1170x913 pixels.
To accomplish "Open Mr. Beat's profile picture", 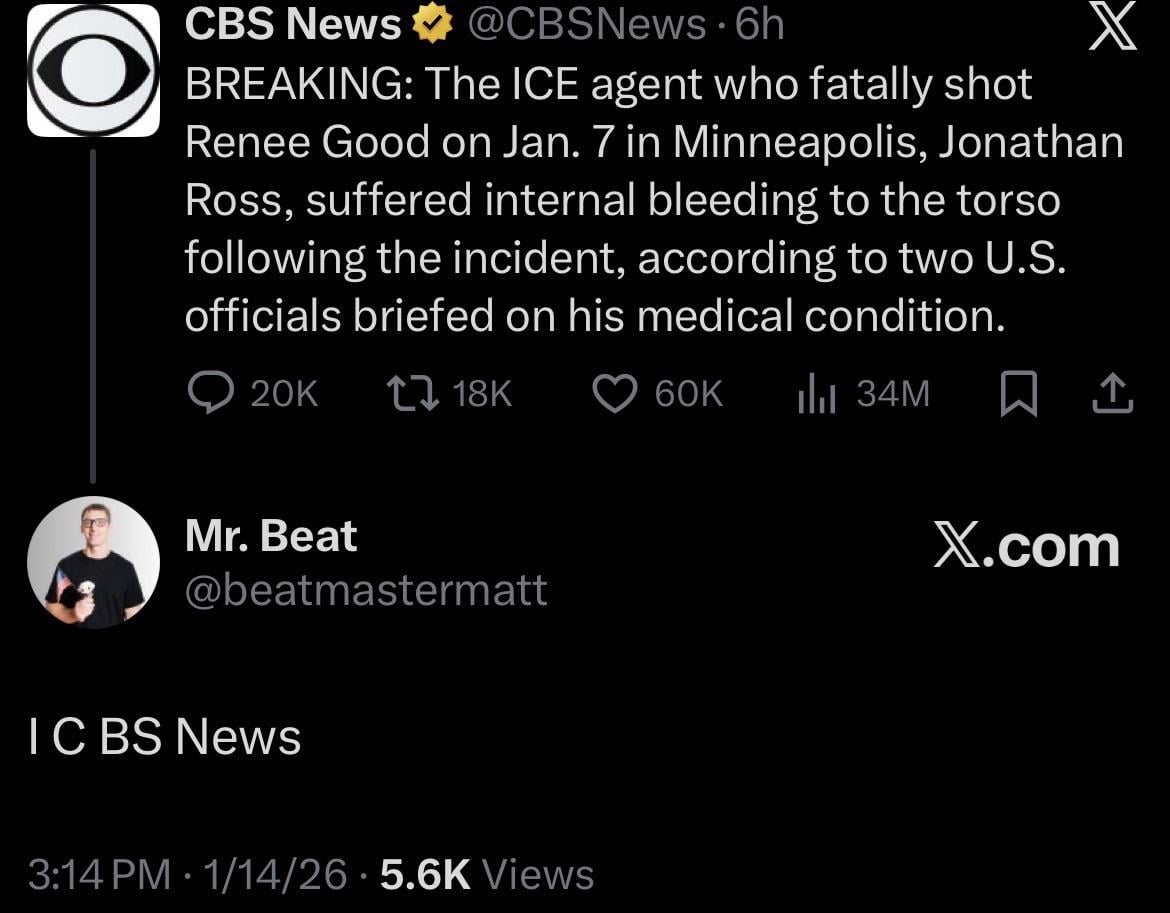I will [x=93, y=562].
